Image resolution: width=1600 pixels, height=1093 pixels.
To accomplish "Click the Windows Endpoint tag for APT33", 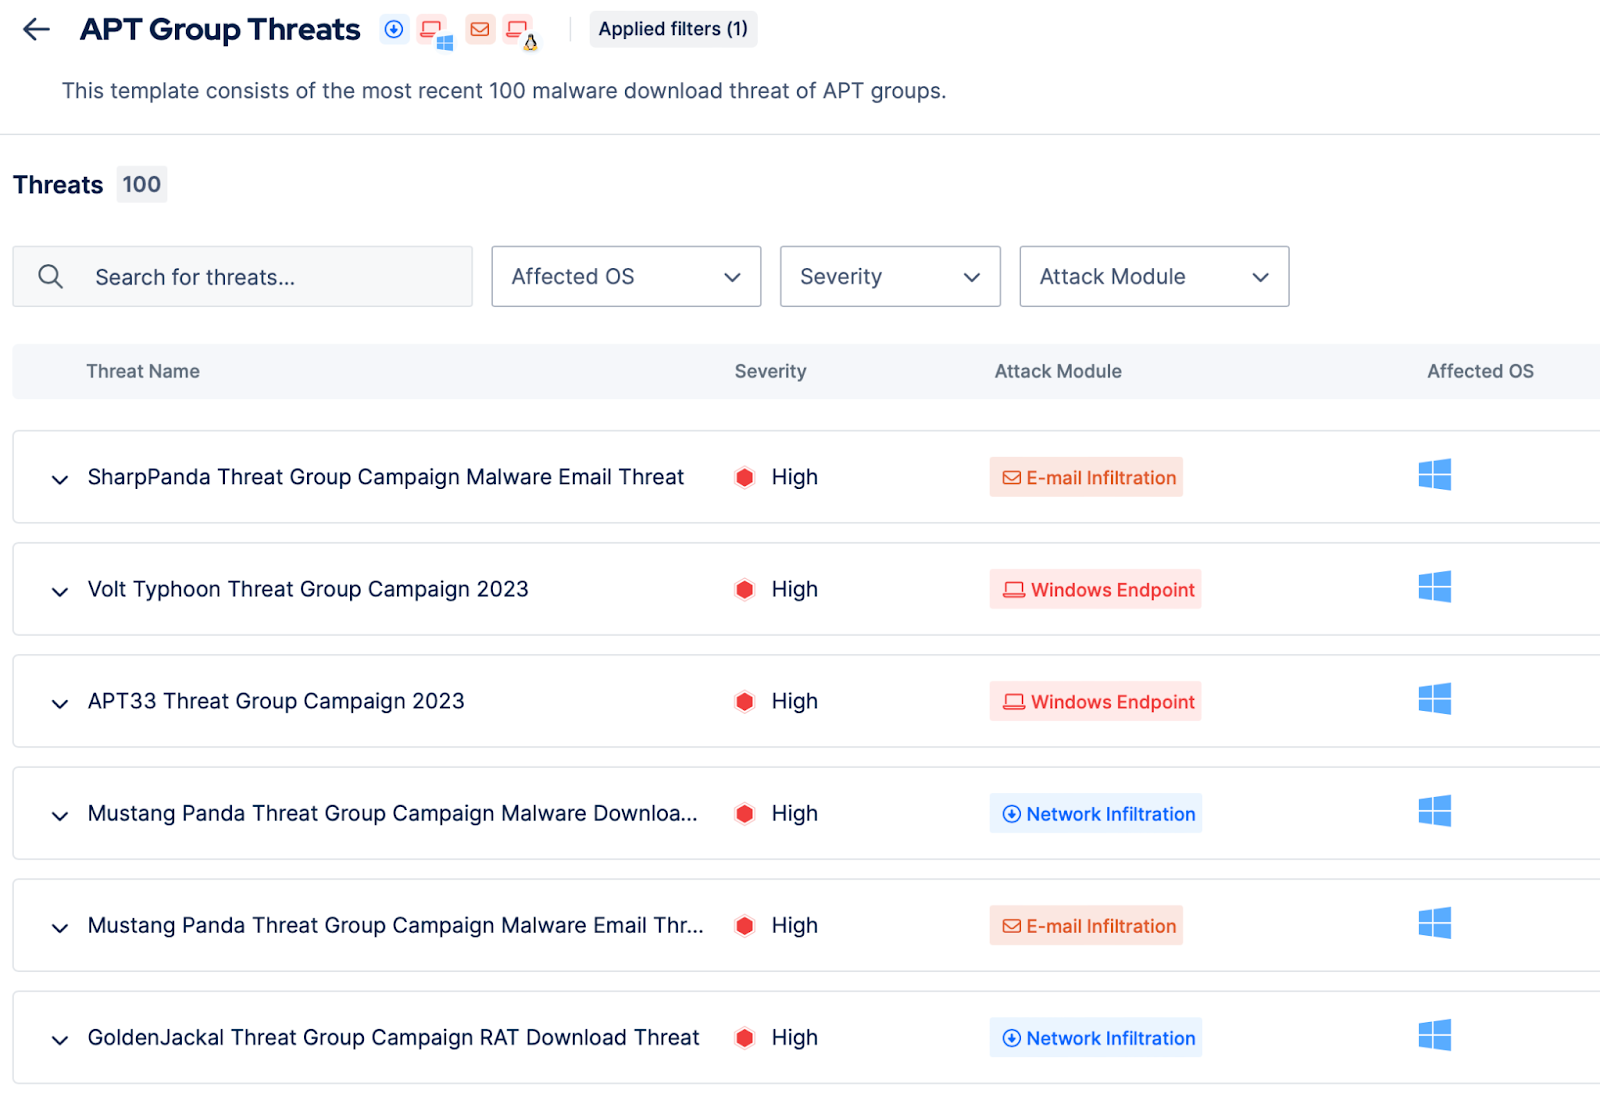I will coord(1096,701).
